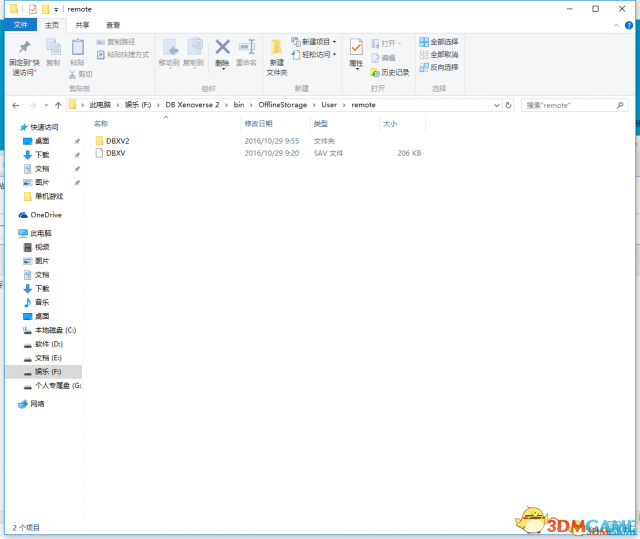Click the Copy path button
Viewport: 640px width, 539px height.
tap(116, 42)
